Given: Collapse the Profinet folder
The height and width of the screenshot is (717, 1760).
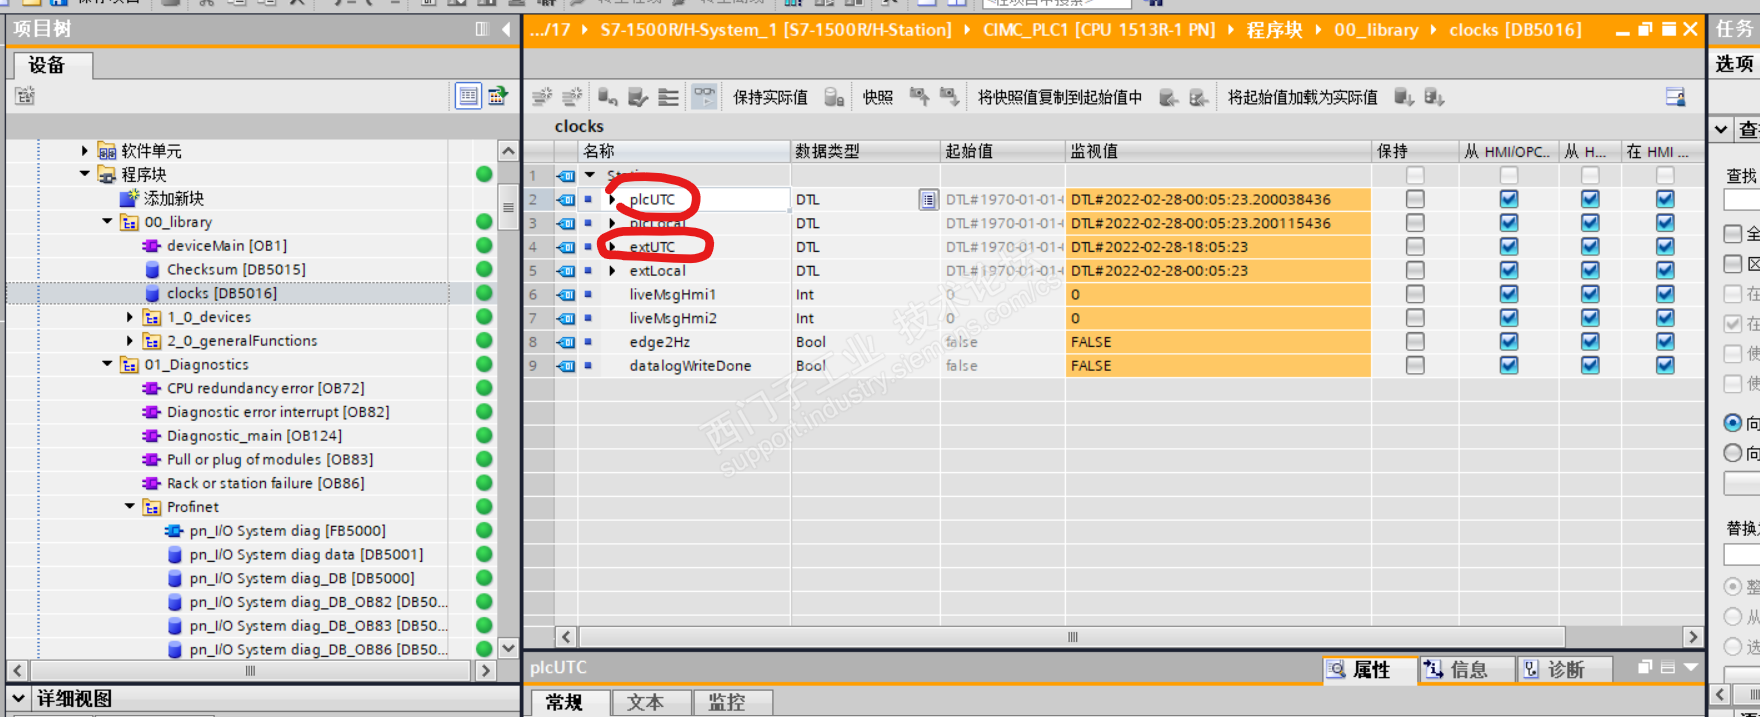Looking at the screenshot, I should (130, 507).
